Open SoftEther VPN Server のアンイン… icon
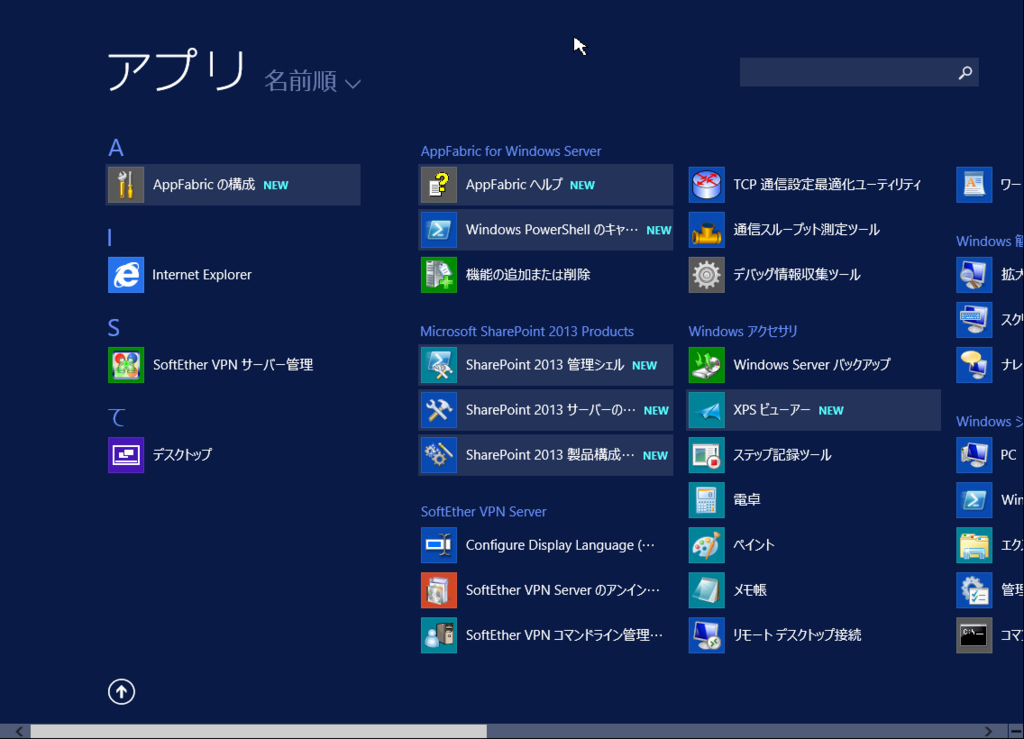This screenshot has height=739, width=1024. [439, 590]
